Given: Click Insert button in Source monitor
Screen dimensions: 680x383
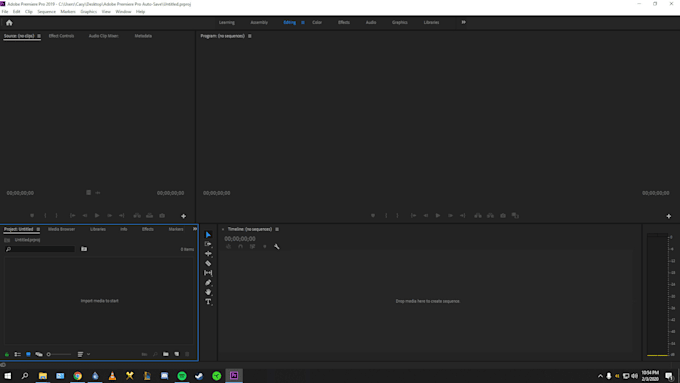Looking at the screenshot, I should pyautogui.click(x=137, y=216).
